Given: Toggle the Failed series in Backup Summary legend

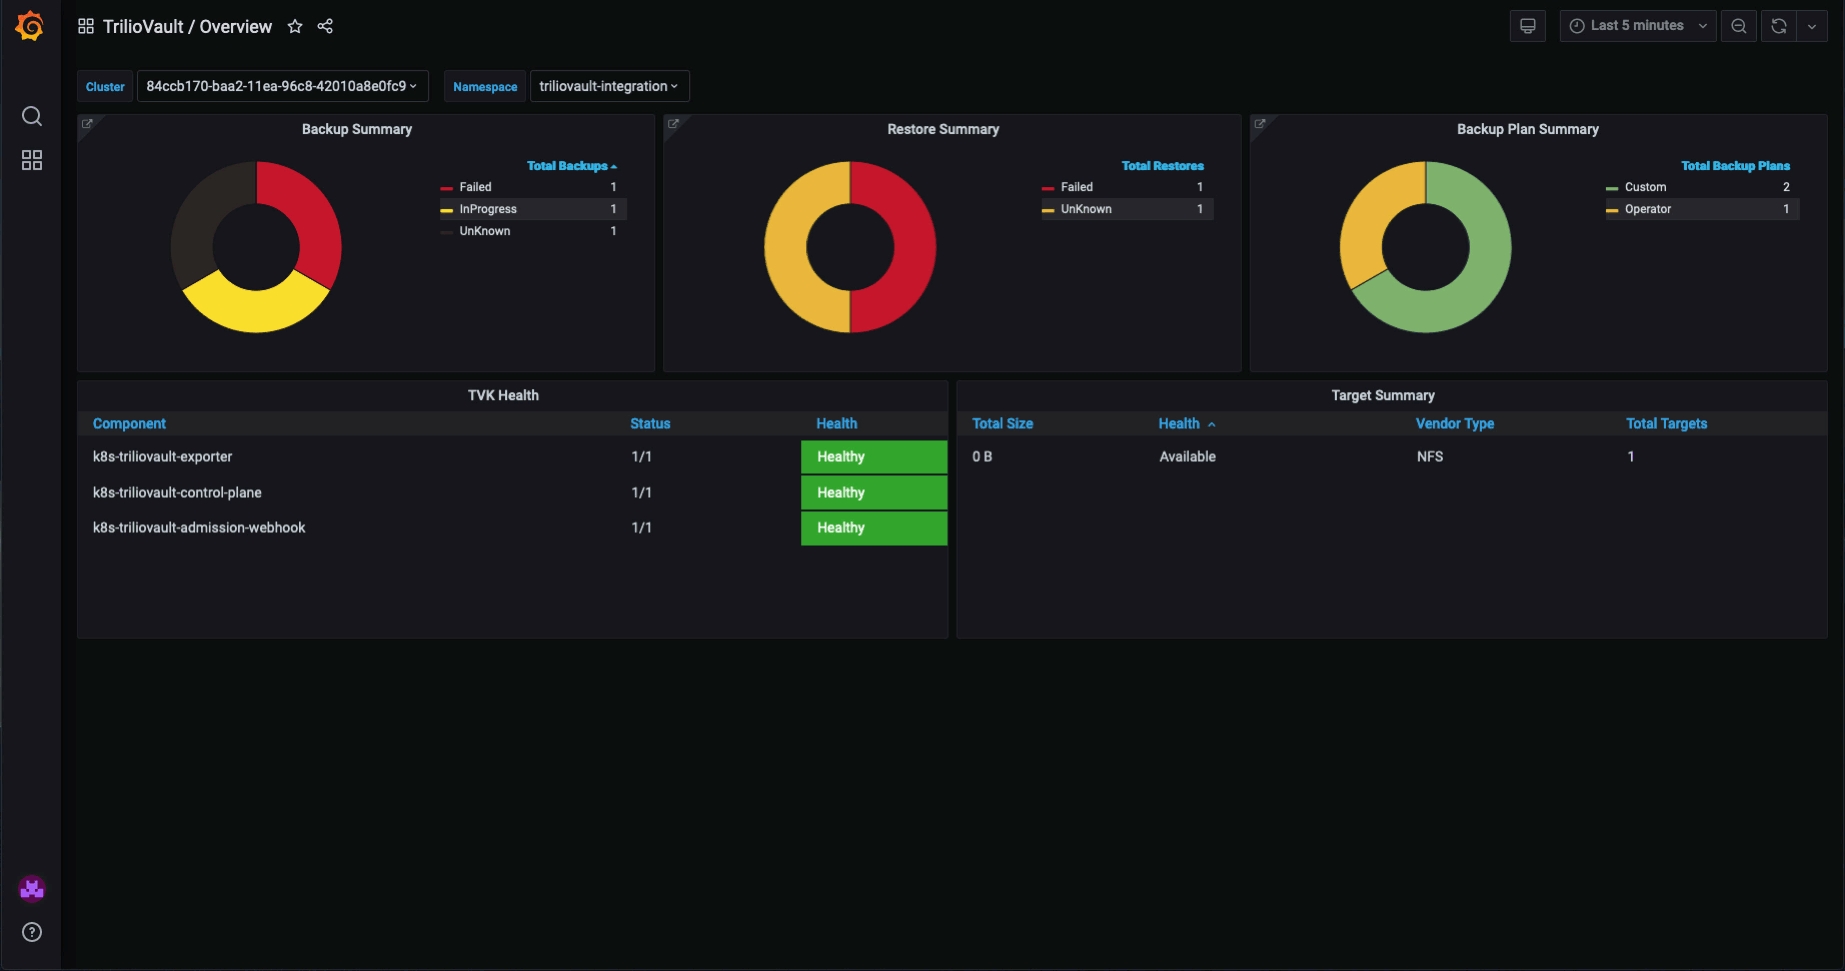Looking at the screenshot, I should point(475,187).
